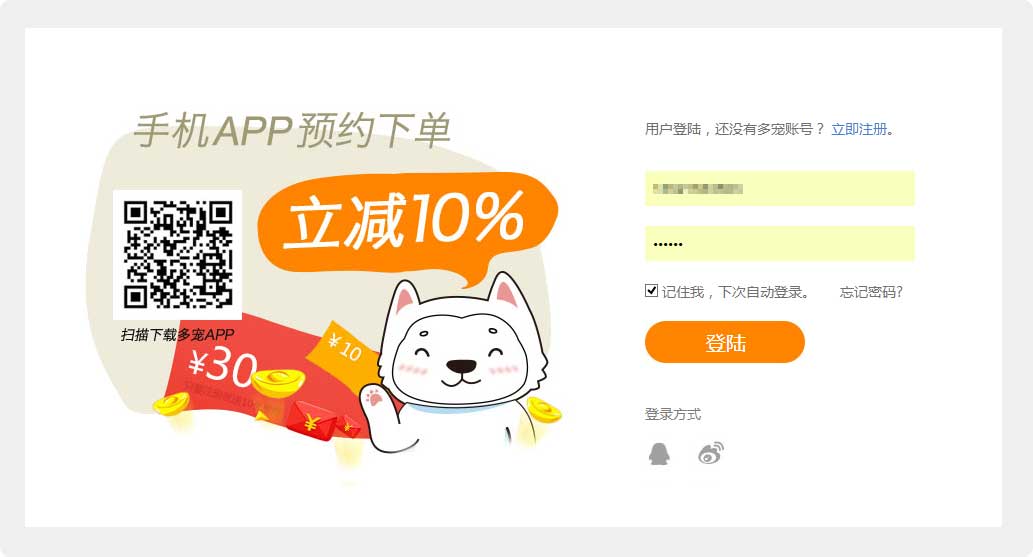Click the 手机APP预约下单 heading
The width and height of the screenshot is (1033, 557).
292,131
